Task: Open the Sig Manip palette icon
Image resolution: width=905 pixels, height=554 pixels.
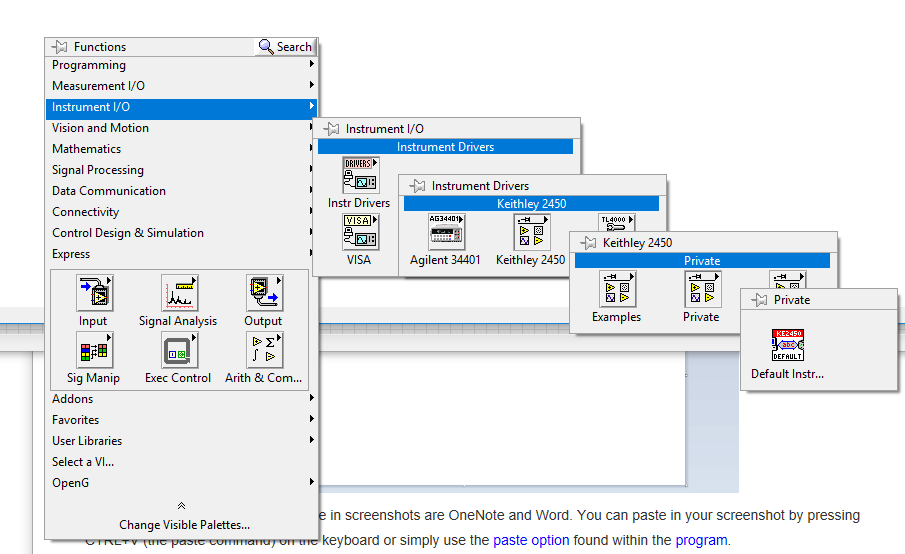Action: pos(95,350)
